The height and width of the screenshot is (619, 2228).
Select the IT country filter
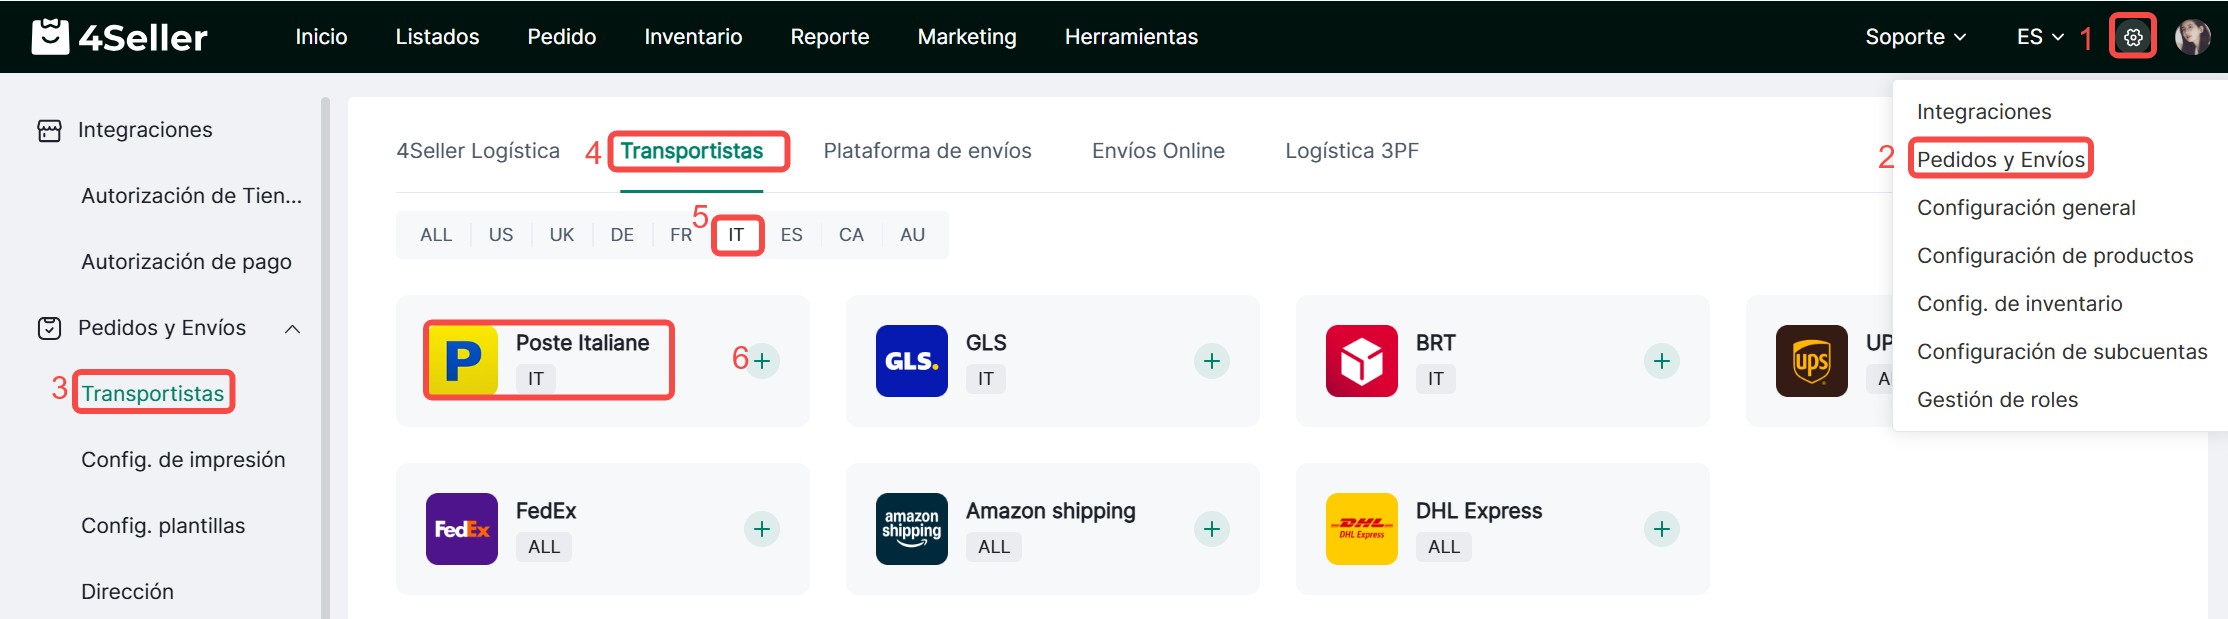tap(736, 235)
